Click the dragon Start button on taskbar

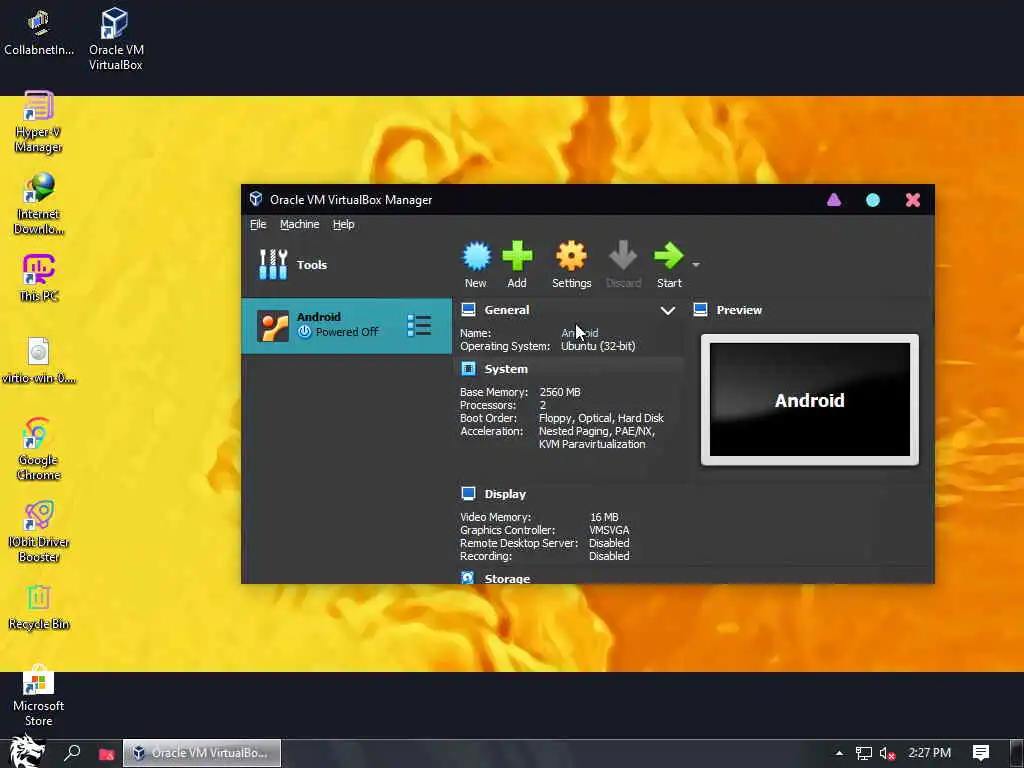pyautogui.click(x=27, y=751)
